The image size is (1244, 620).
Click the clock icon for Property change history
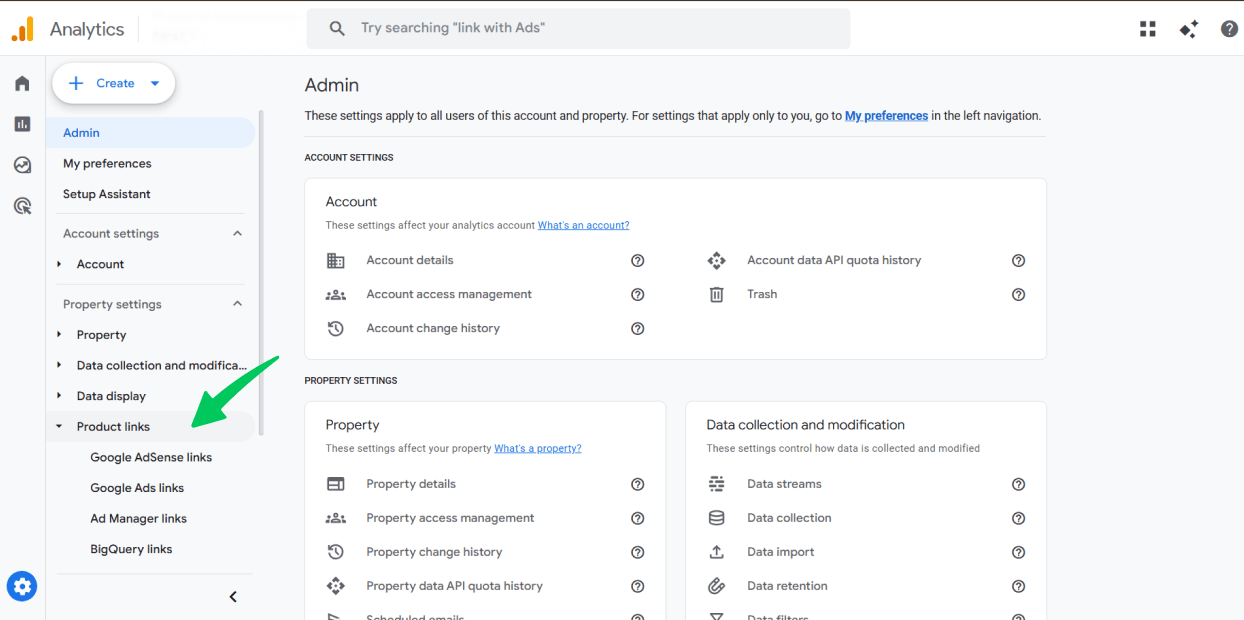(336, 552)
